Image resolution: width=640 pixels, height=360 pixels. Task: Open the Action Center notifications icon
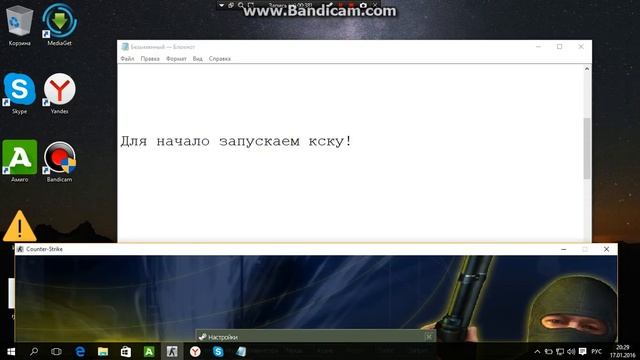pos(583,351)
